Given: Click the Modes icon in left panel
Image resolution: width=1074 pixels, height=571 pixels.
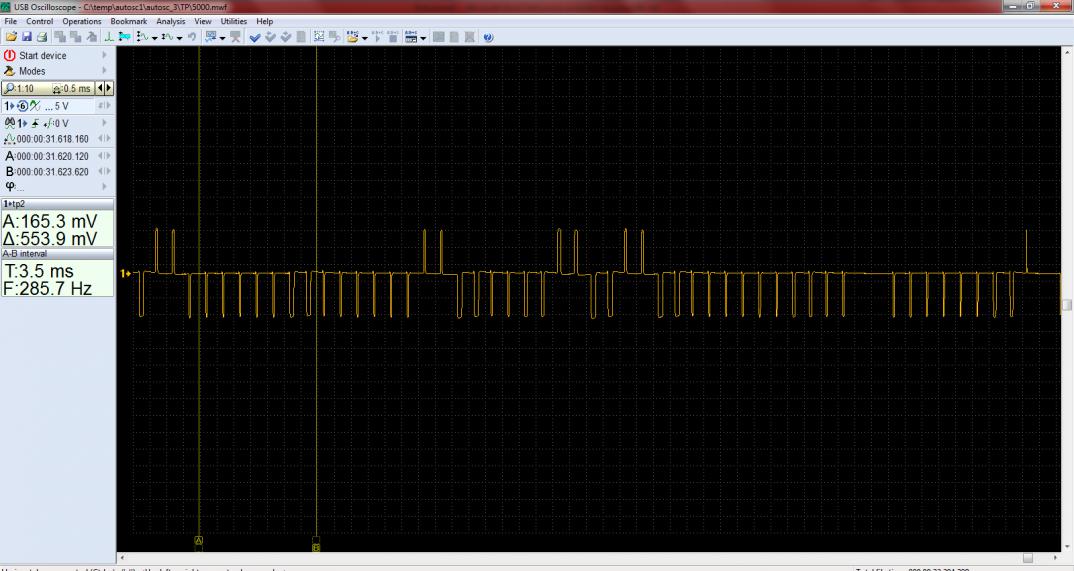Looking at the screenshot, I should pyautogui.click(x=10, y=72).
